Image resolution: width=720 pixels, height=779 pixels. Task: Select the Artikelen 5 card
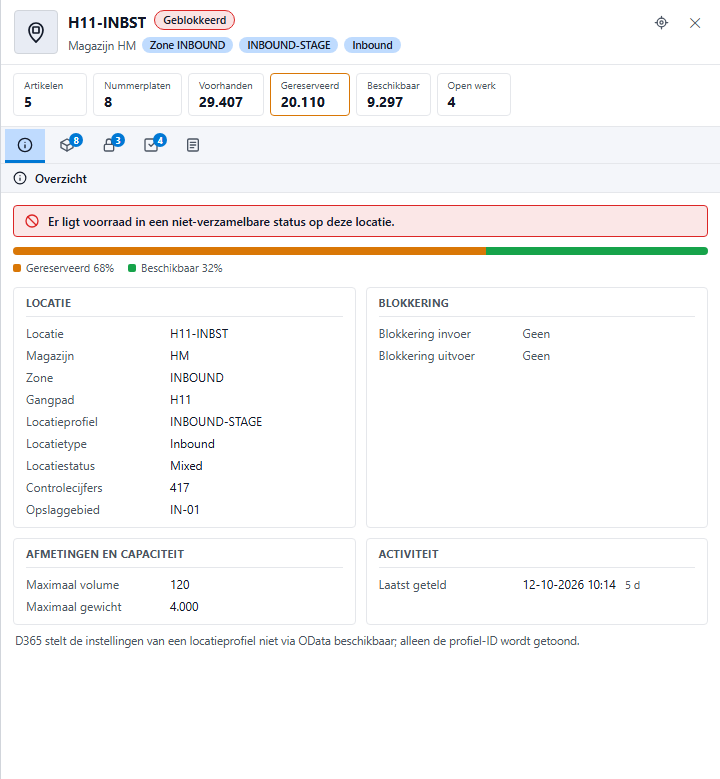click(50, 94)
